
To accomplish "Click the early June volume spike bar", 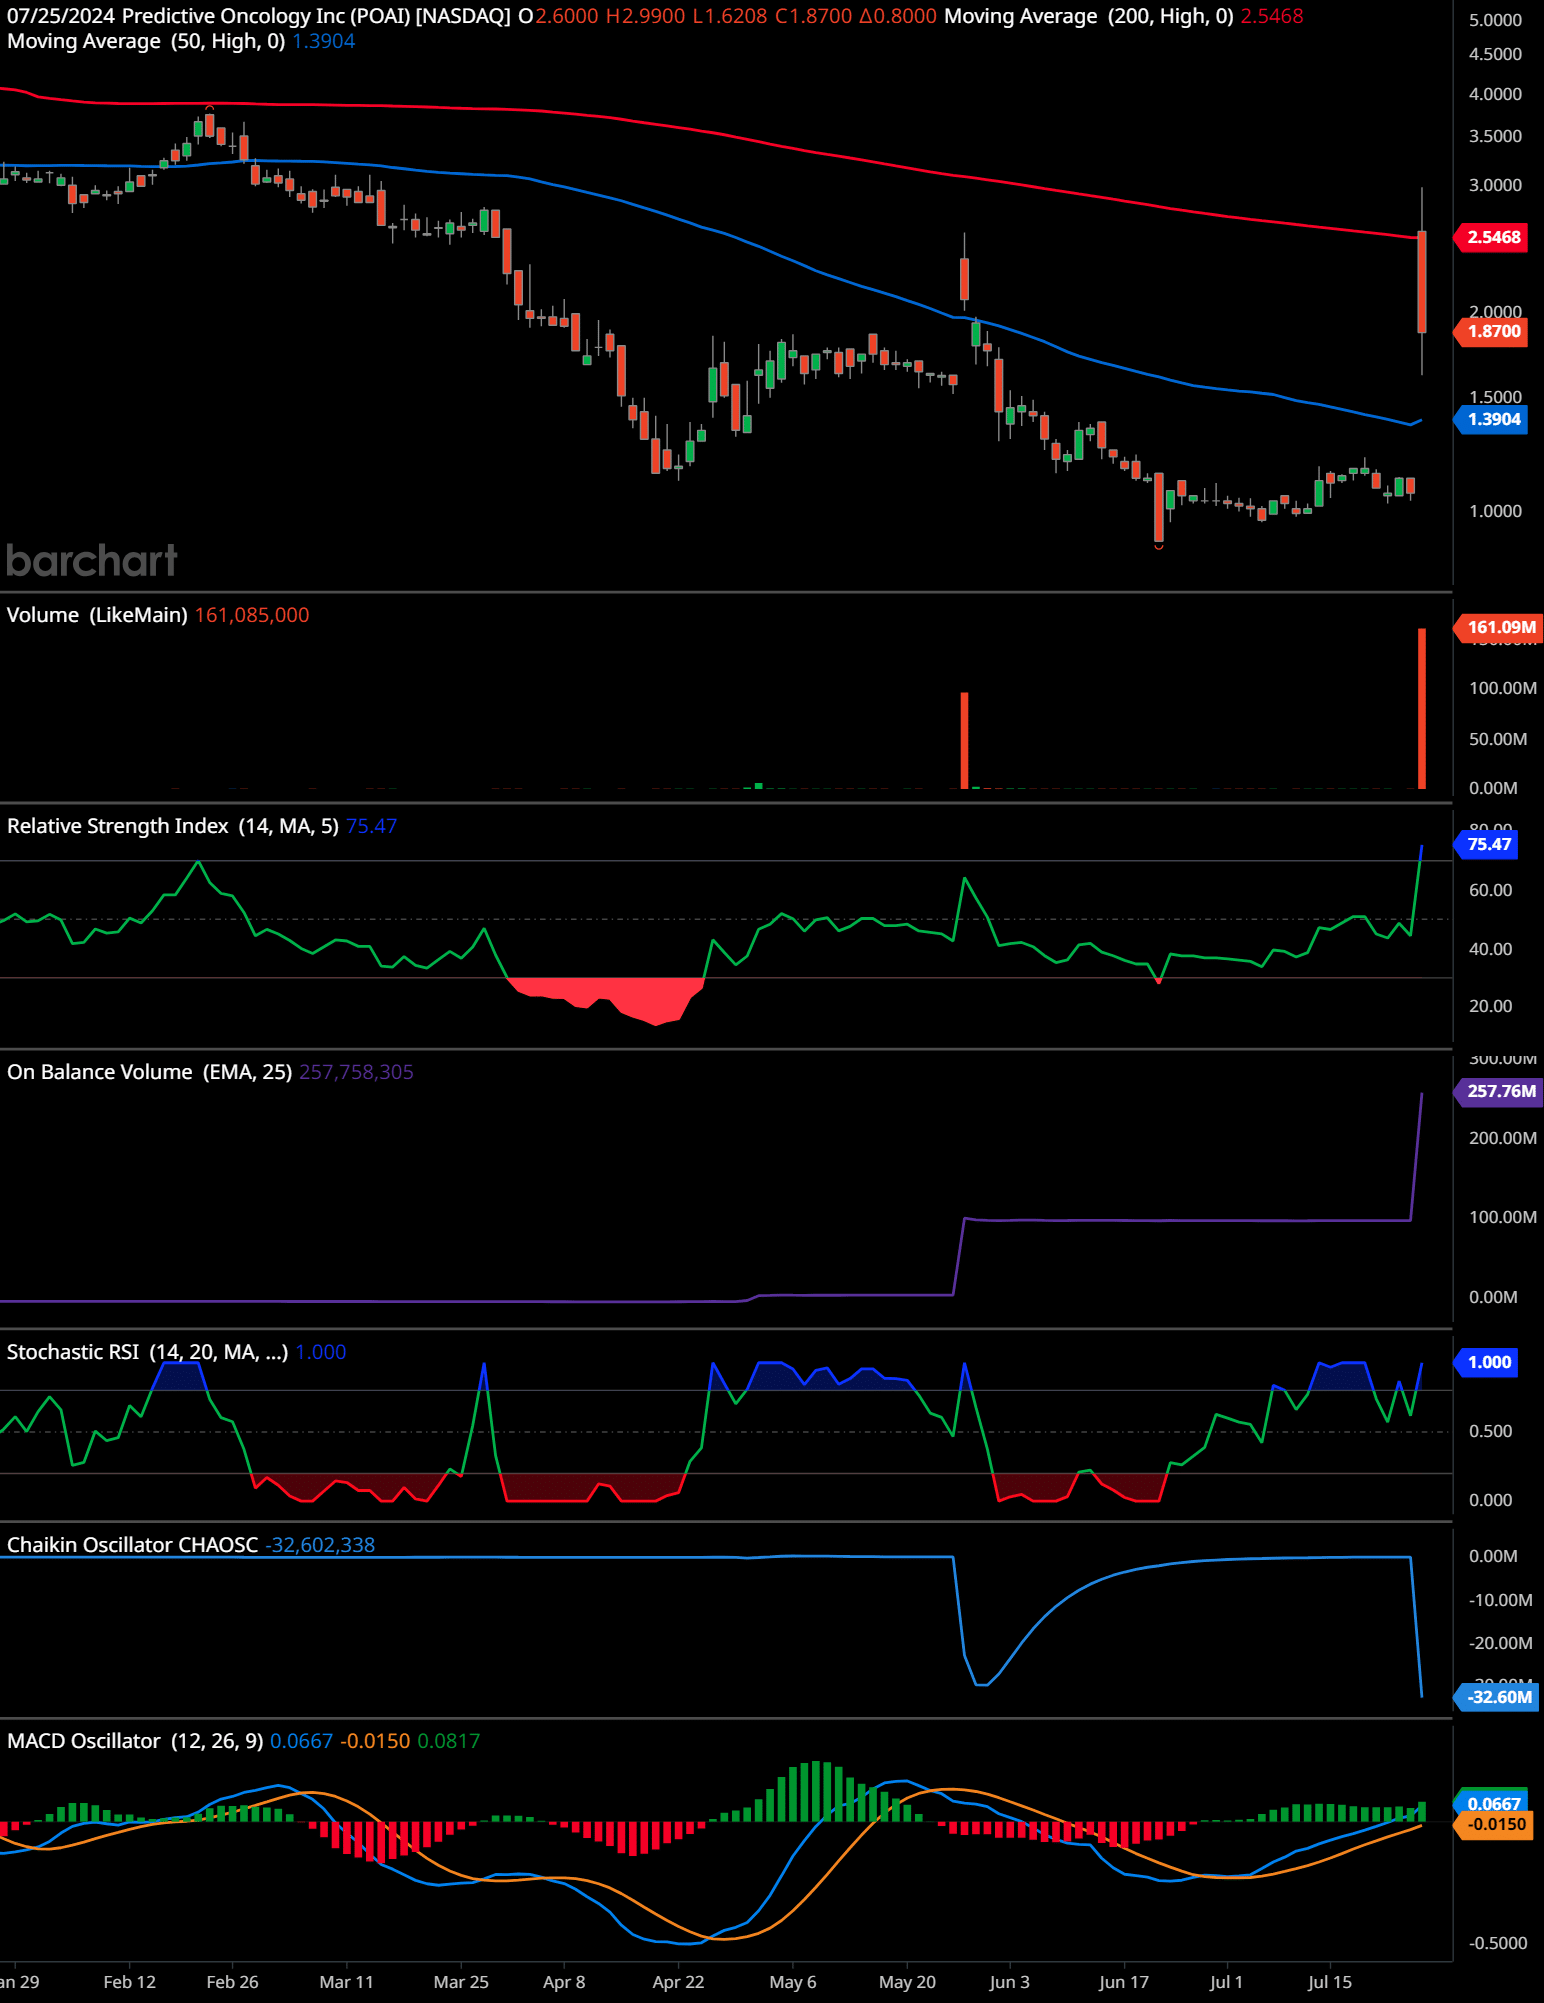I will coord(964,740).
